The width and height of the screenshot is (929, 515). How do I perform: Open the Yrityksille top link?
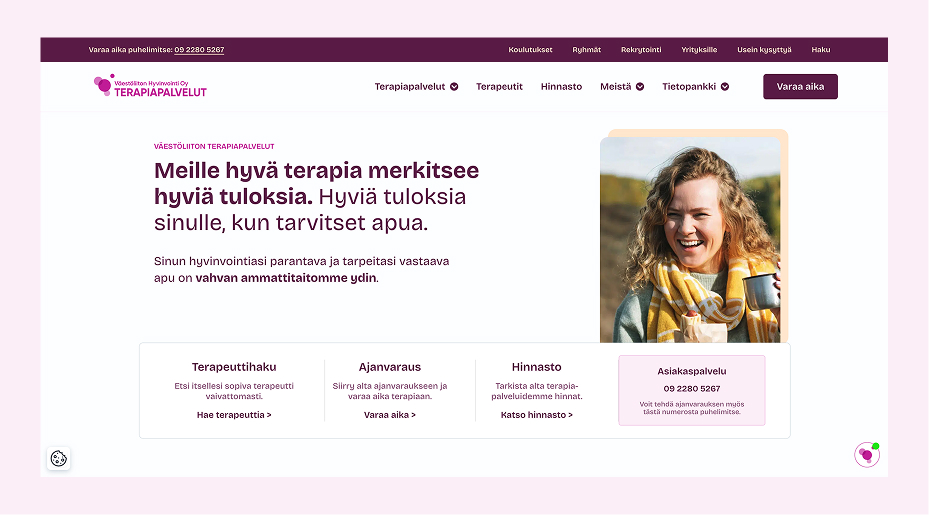click(699, 50)
